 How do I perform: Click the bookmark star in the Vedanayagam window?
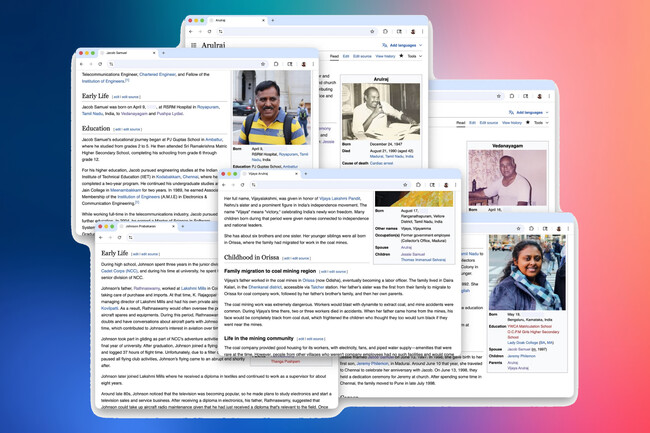pyautogui.click(x=499, y=96)
